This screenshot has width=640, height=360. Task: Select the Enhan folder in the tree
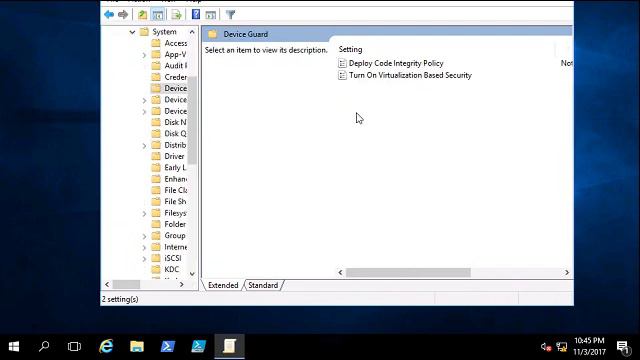point(176,179)
